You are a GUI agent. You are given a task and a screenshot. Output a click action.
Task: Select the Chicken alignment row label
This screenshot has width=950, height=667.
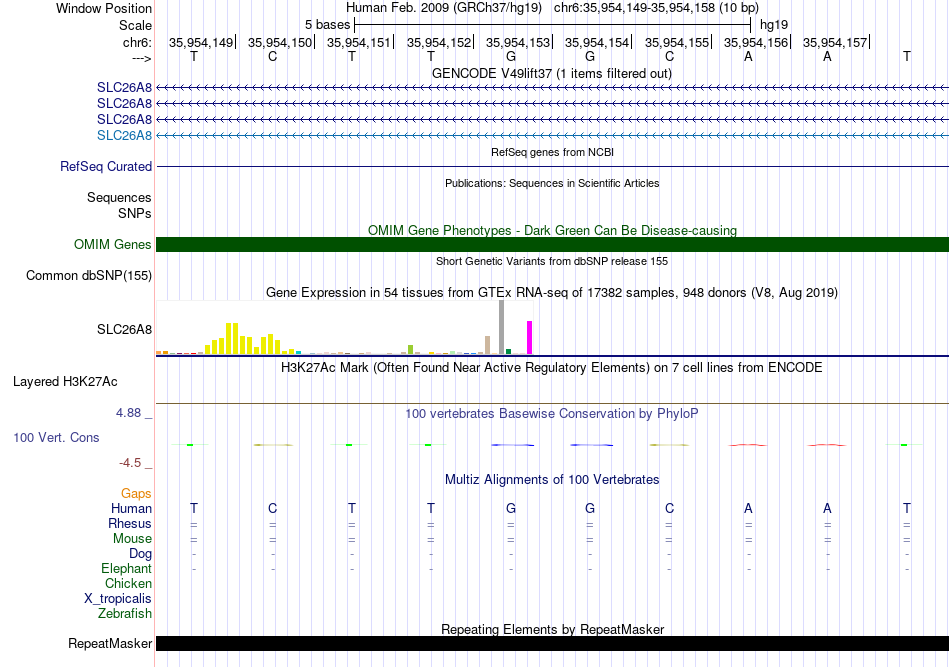pyautogui.click(x=128, y=583)
